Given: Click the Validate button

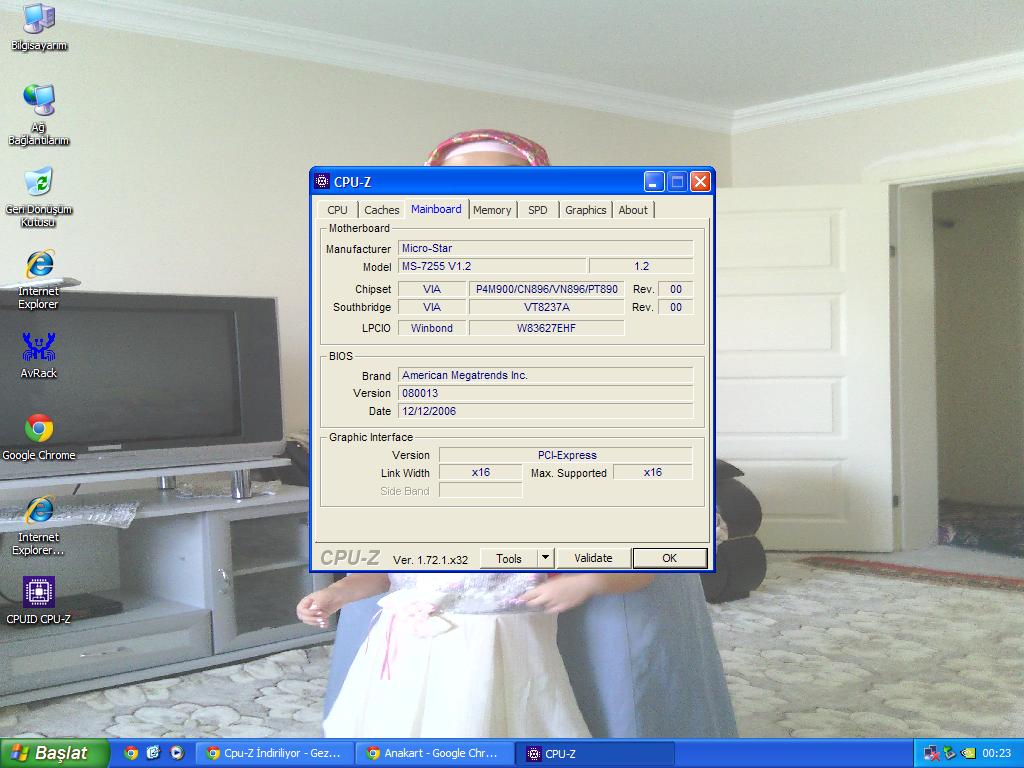Looking at the screenshot, I should (x=593, y=558).
